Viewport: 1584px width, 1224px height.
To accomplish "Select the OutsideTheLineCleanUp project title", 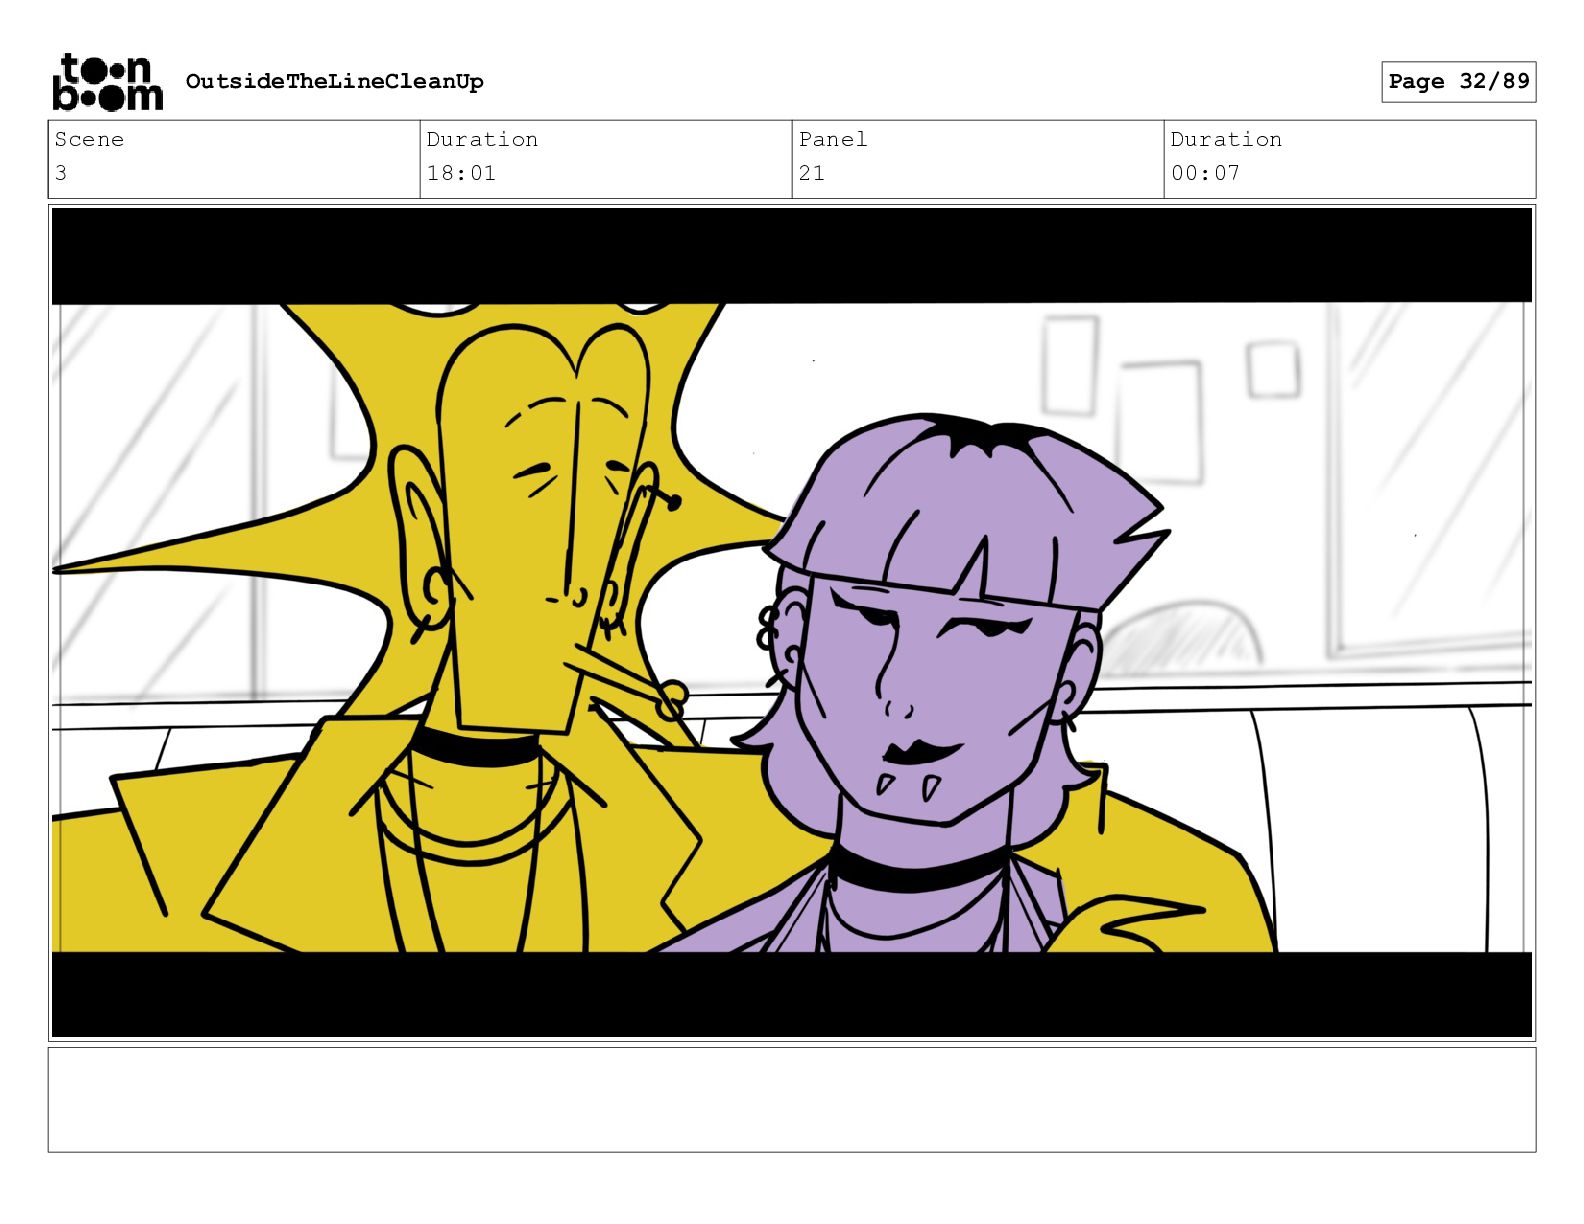I will (334, 81).
